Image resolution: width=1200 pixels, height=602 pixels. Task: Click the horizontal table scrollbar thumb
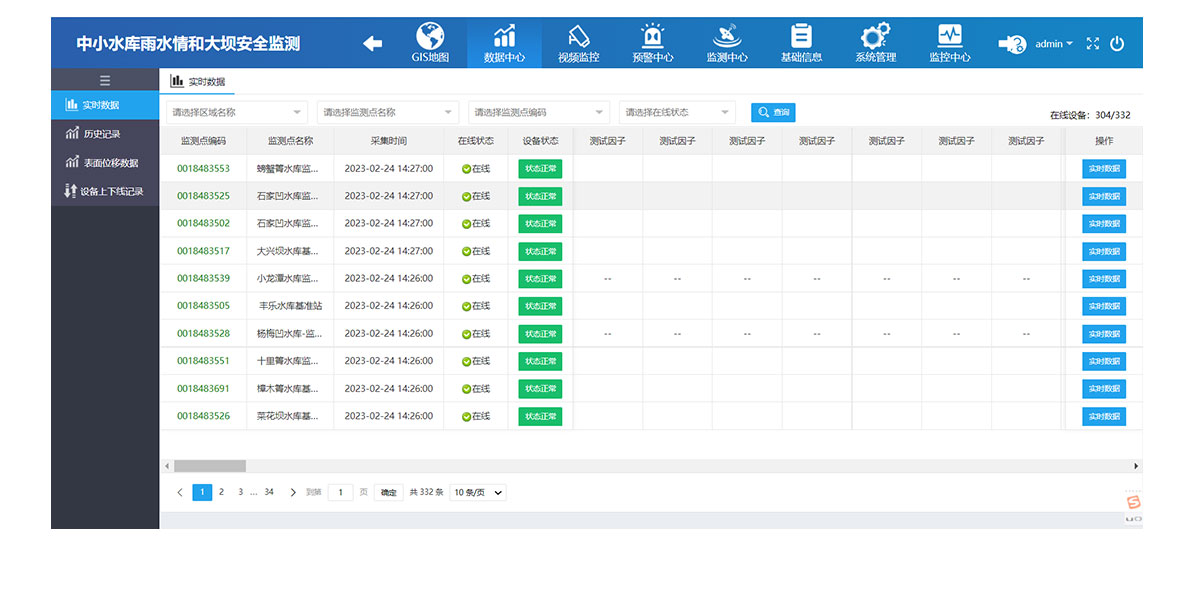(209, 466)
